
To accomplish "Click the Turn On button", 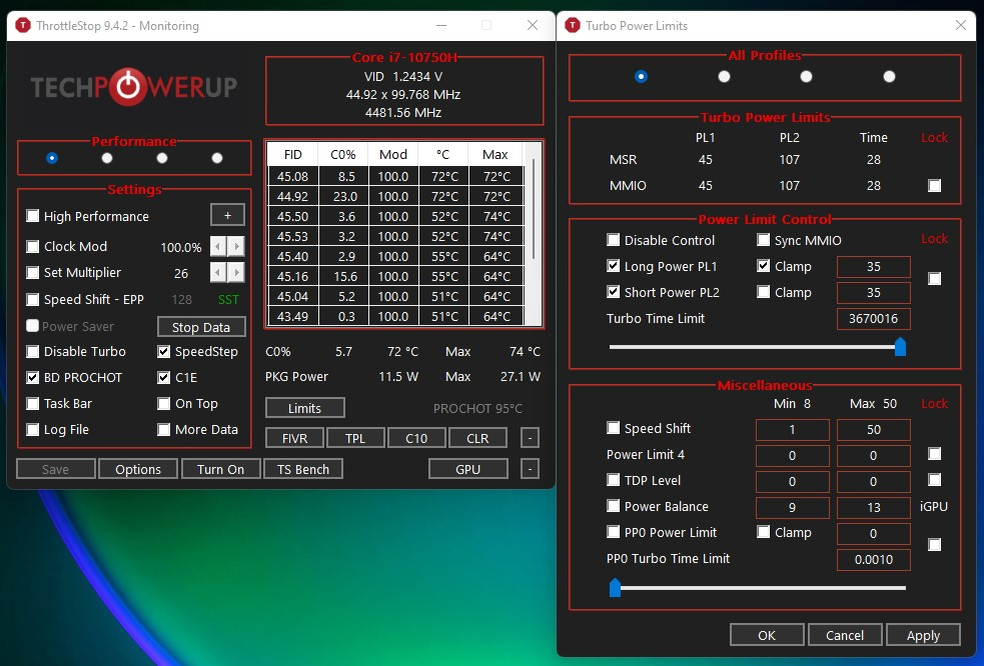I will coord(220,469).
